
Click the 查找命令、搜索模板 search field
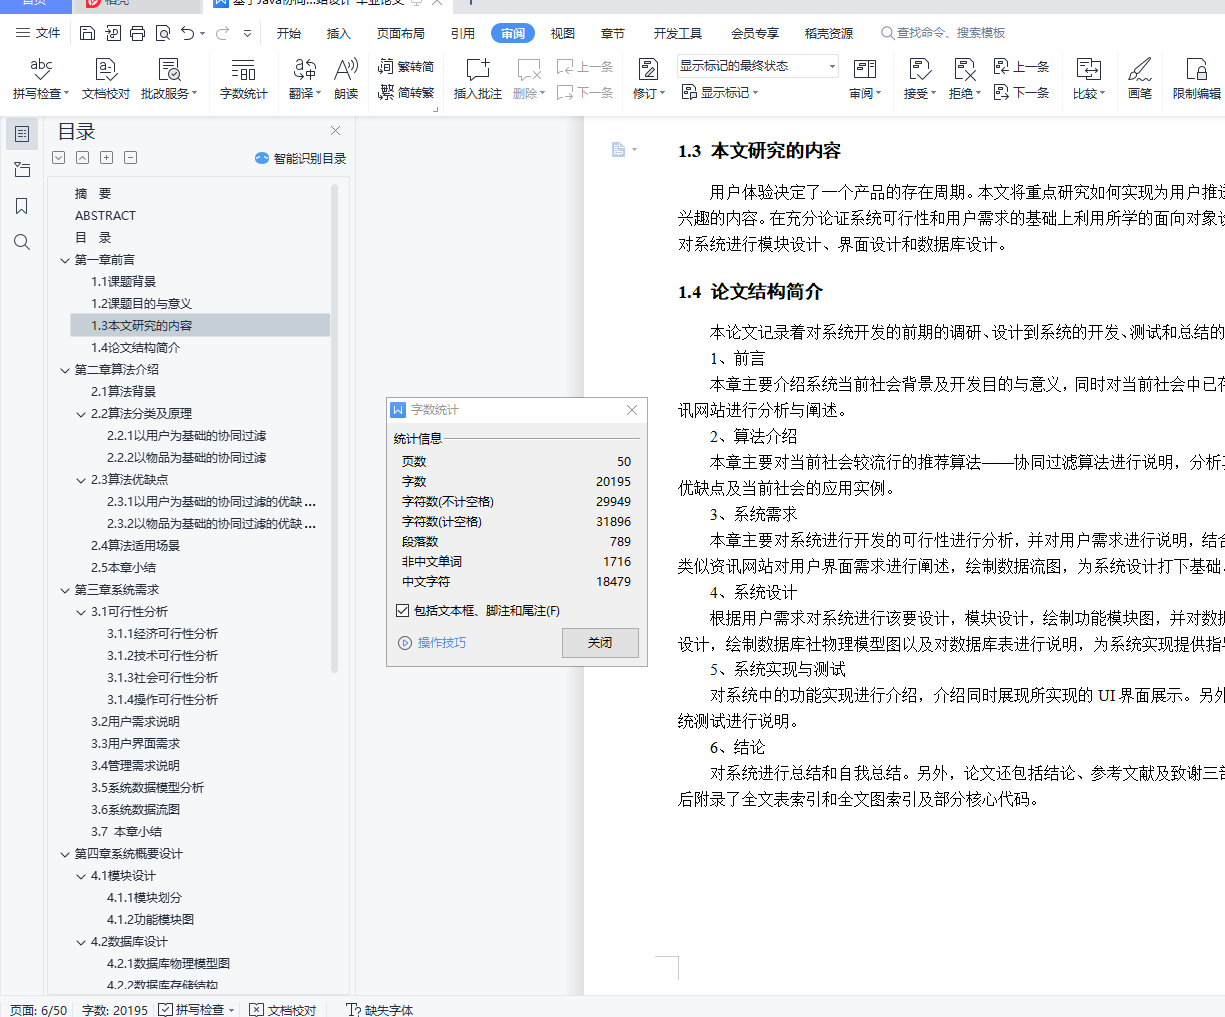point(943,33)
